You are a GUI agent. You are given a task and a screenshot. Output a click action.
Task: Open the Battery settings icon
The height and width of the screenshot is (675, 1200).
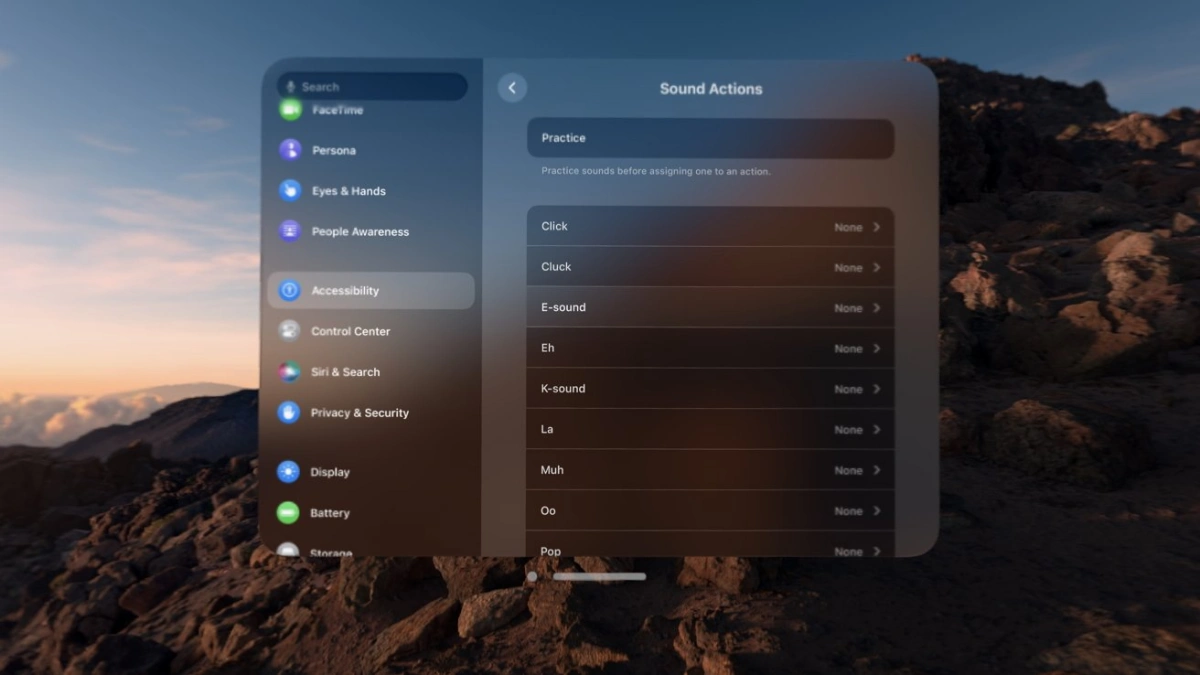tap(289, 512)
